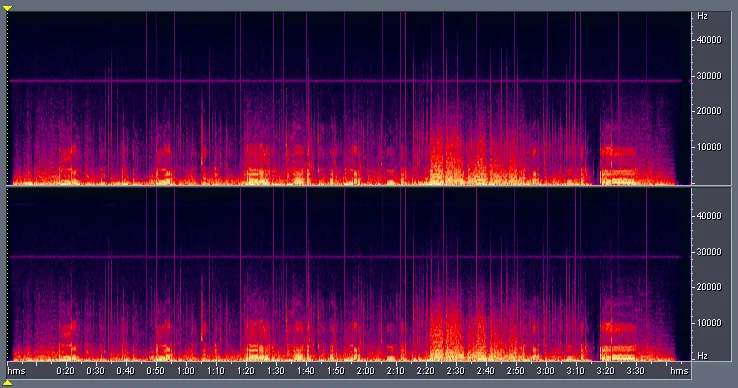
Task: Click the 2:00 mark on the time ruler
Action: pyautogui.click(x=366, y=371)
